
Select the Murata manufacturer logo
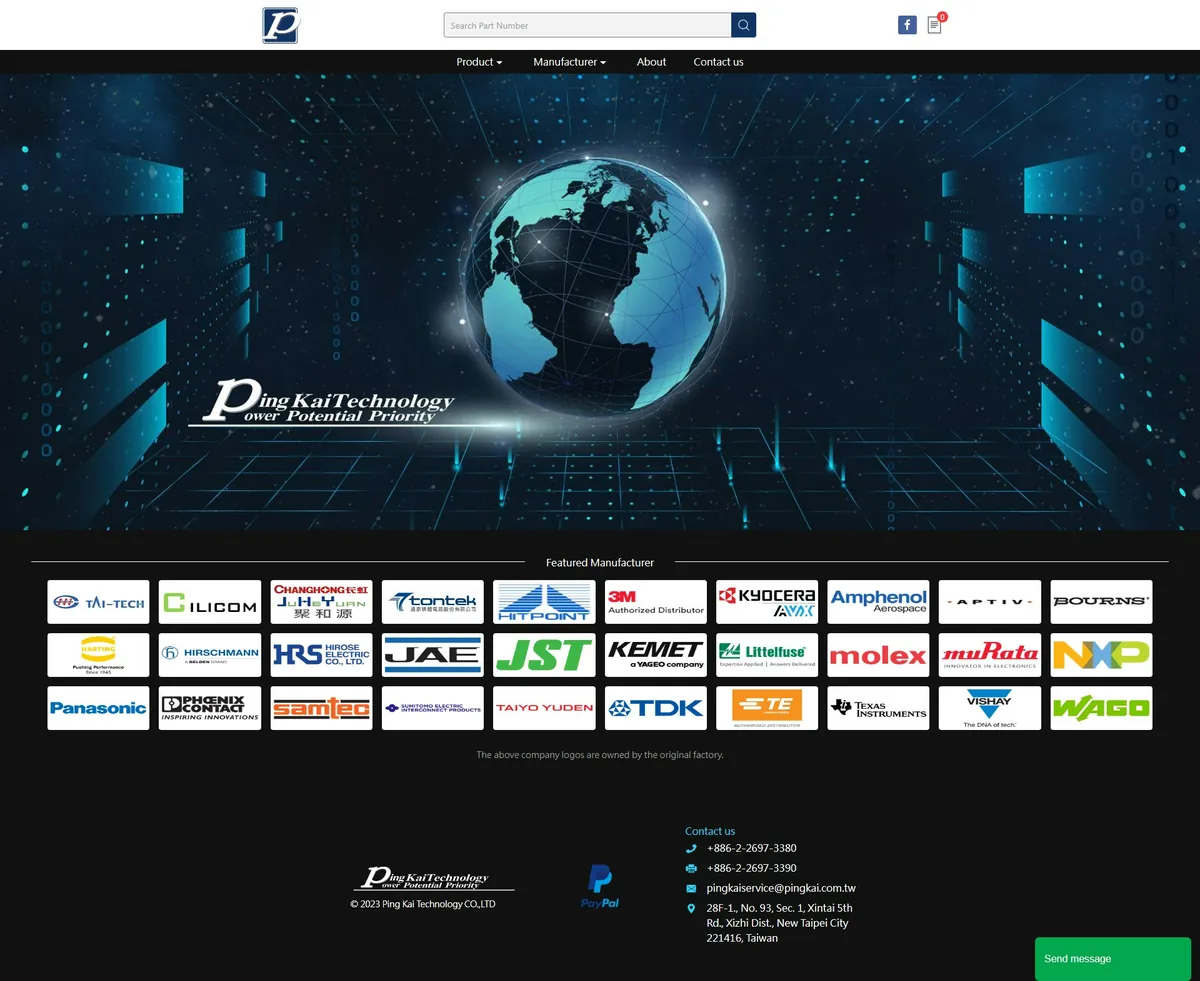[990, 655]
